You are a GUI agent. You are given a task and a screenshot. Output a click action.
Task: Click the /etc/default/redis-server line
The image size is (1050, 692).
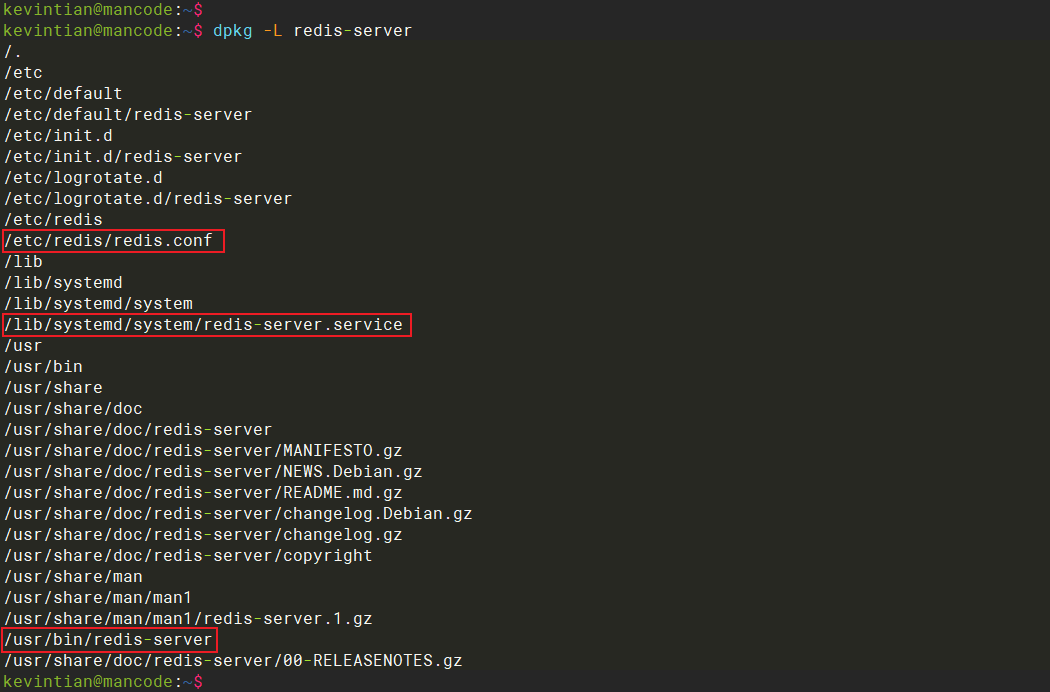(x=128, y=115)
